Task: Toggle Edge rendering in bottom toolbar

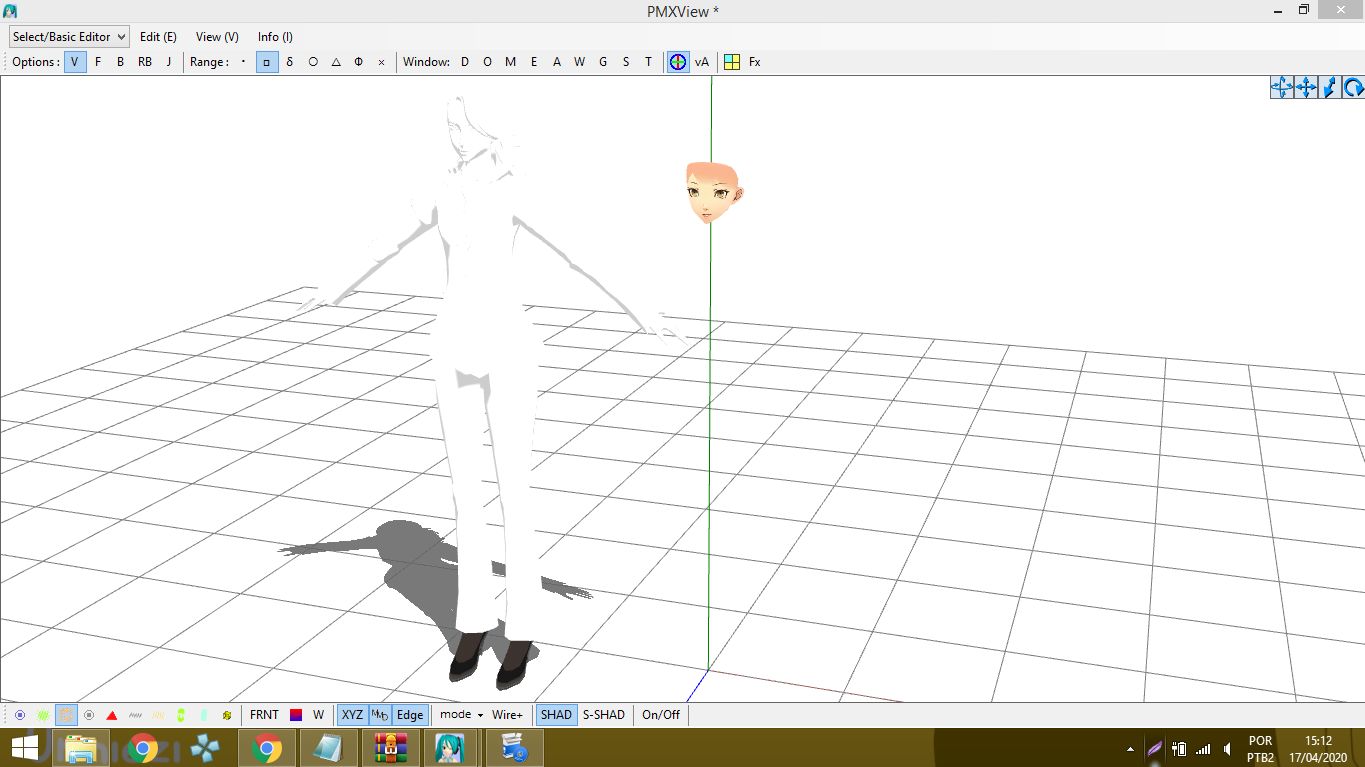Action: click(x=410, y=715)
